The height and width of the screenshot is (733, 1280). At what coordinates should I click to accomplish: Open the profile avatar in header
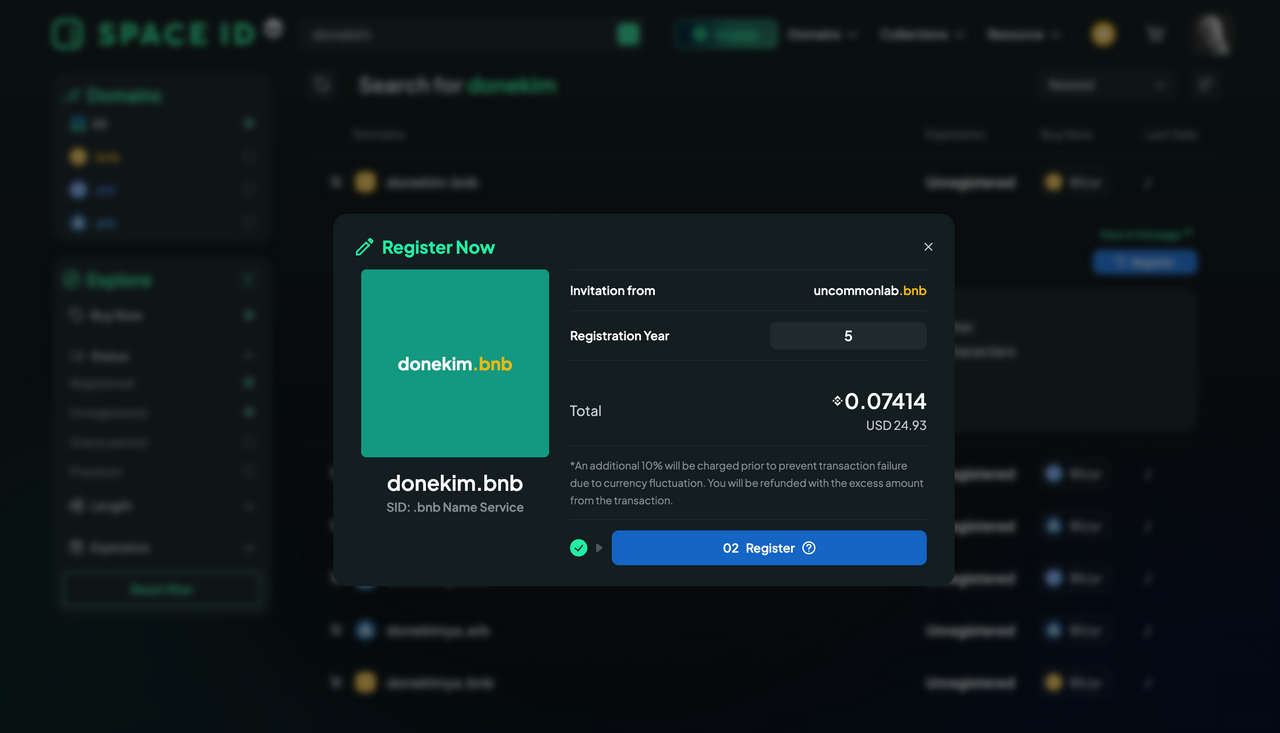tap(1212, 34)
